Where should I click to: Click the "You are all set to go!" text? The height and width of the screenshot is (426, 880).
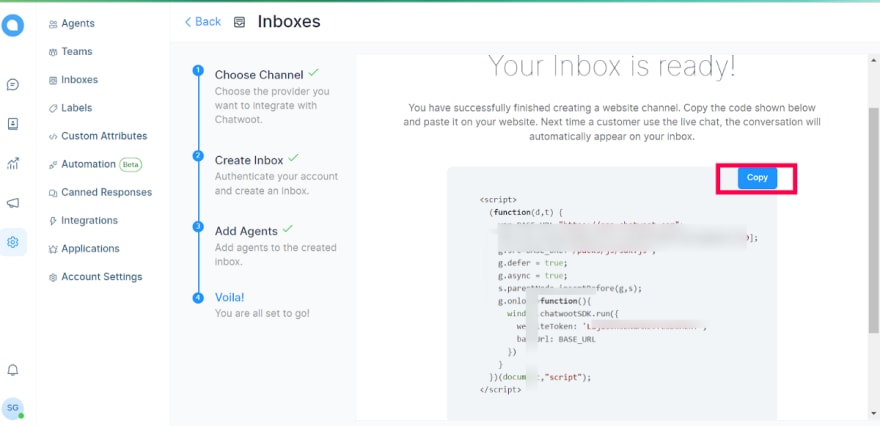pyautogui.click(x=262, y=313)
